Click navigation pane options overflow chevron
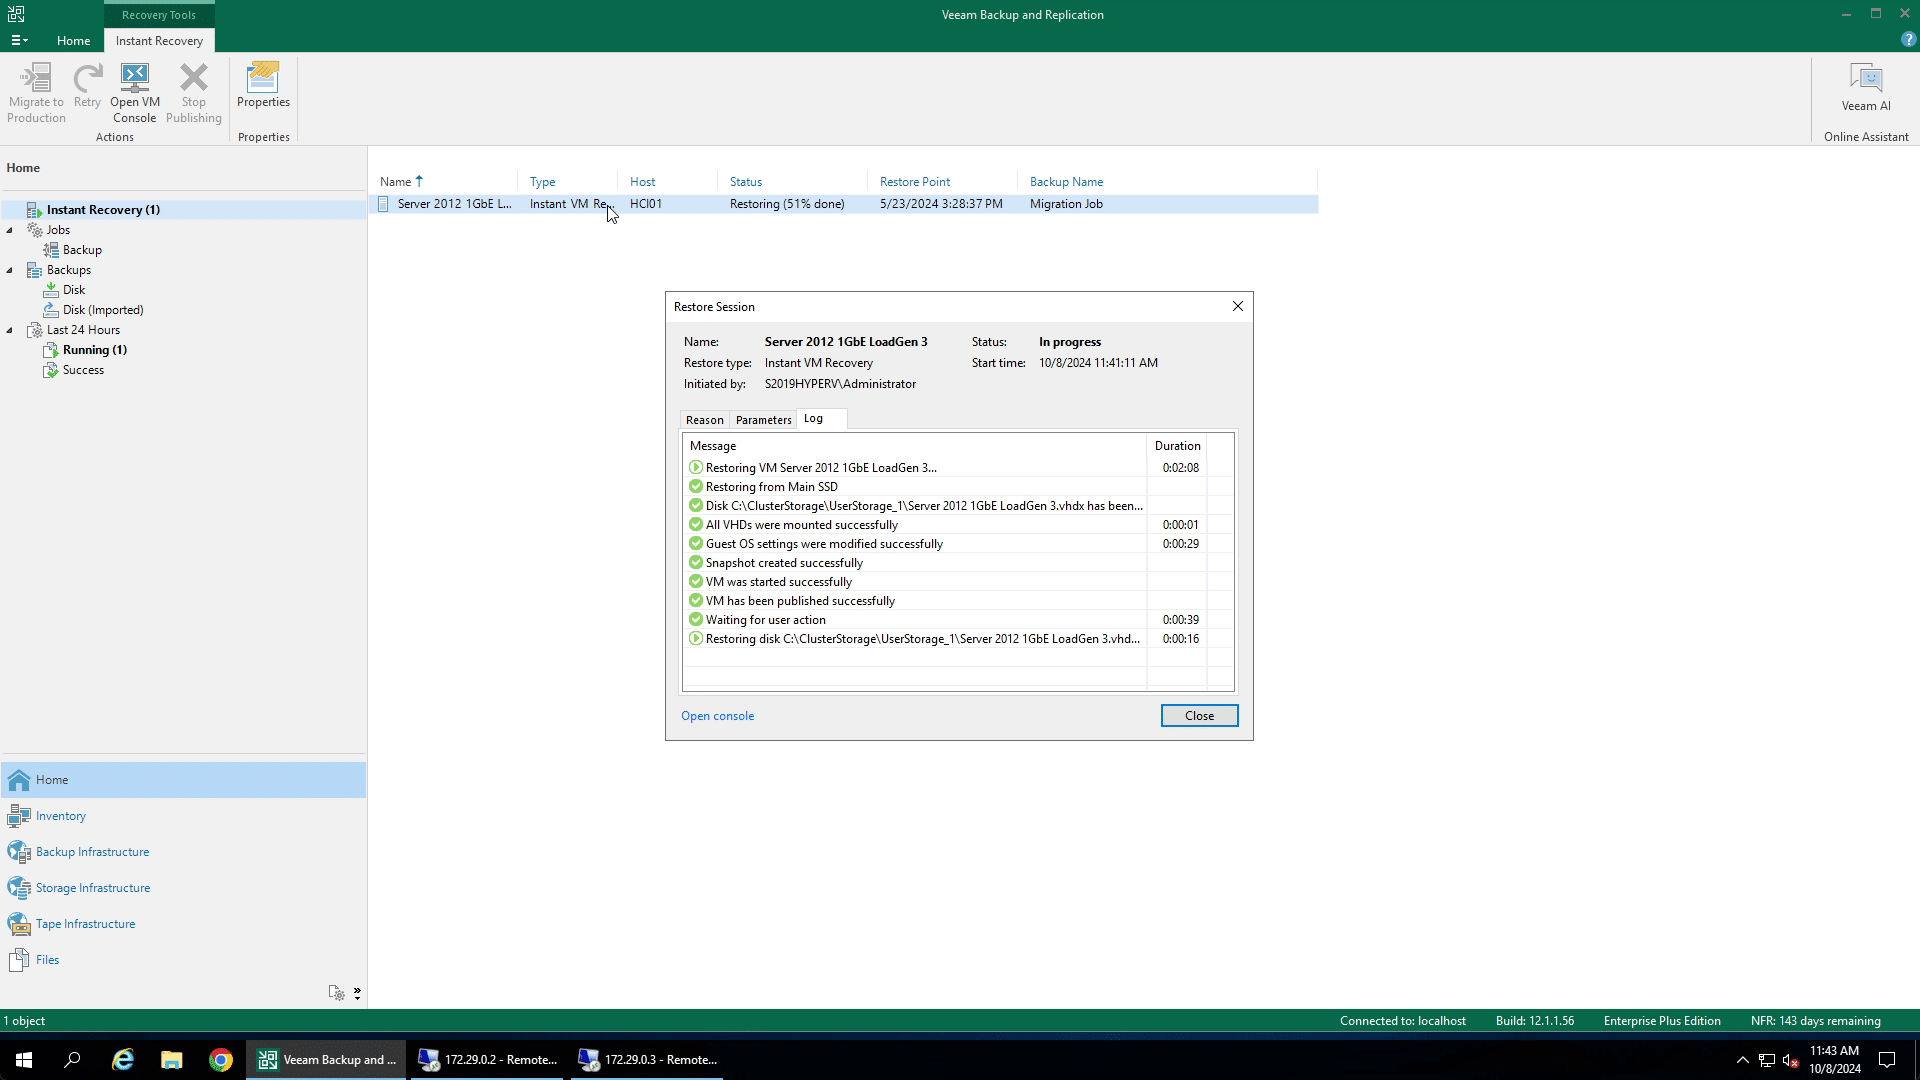1920x1080 pixels. (x=357, y=994)
